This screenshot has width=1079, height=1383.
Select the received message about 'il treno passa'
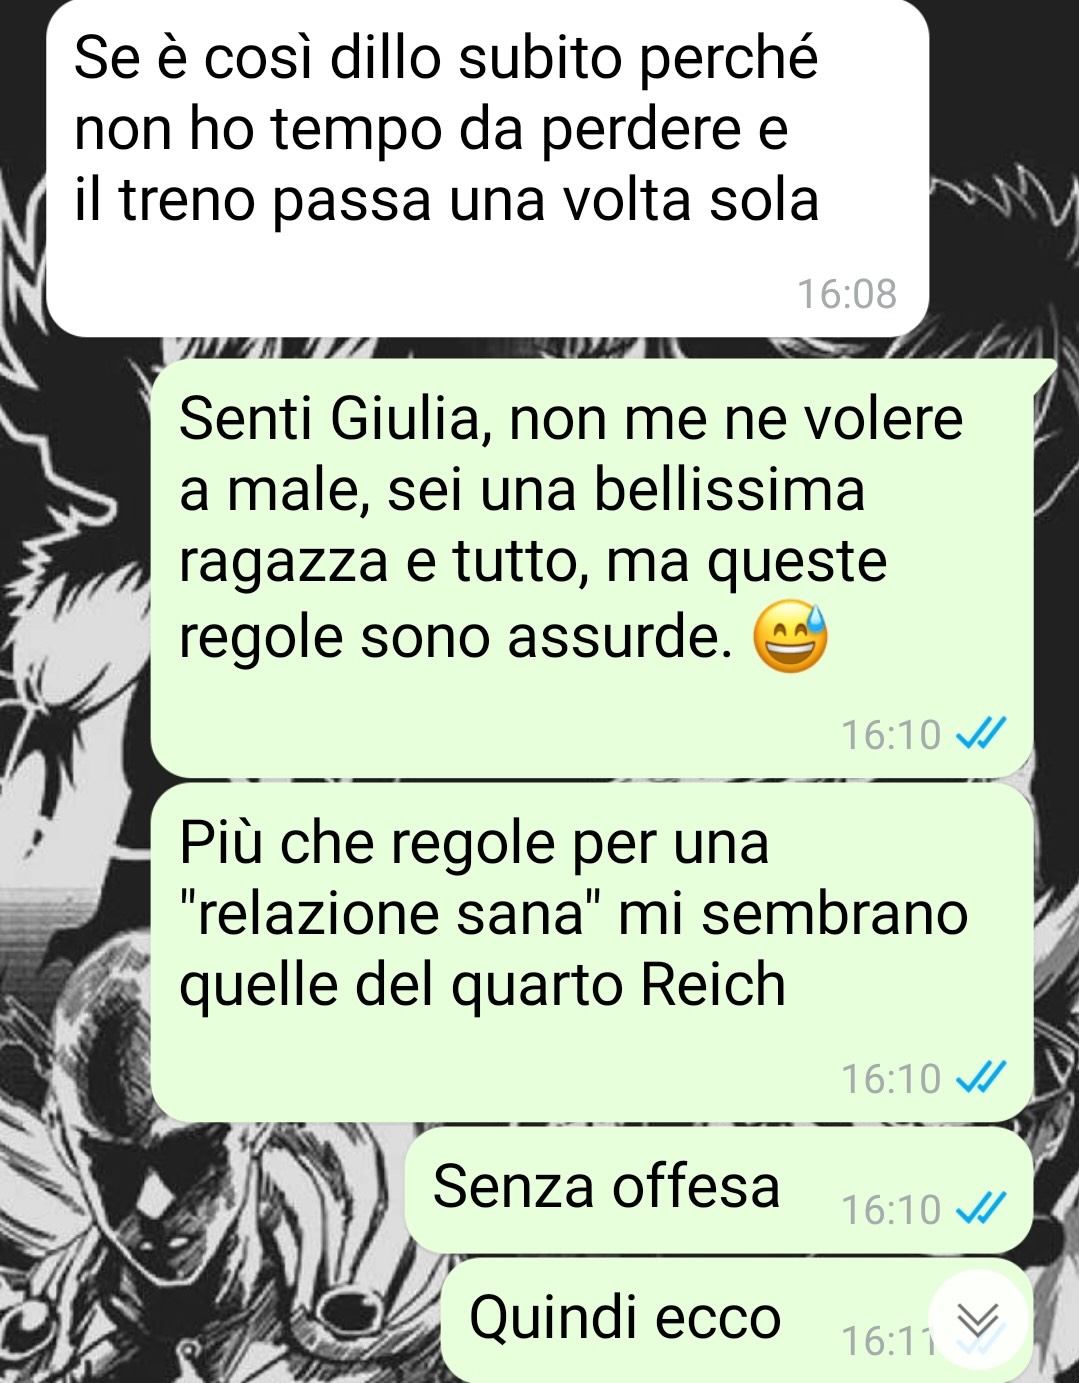coord(488,168)
